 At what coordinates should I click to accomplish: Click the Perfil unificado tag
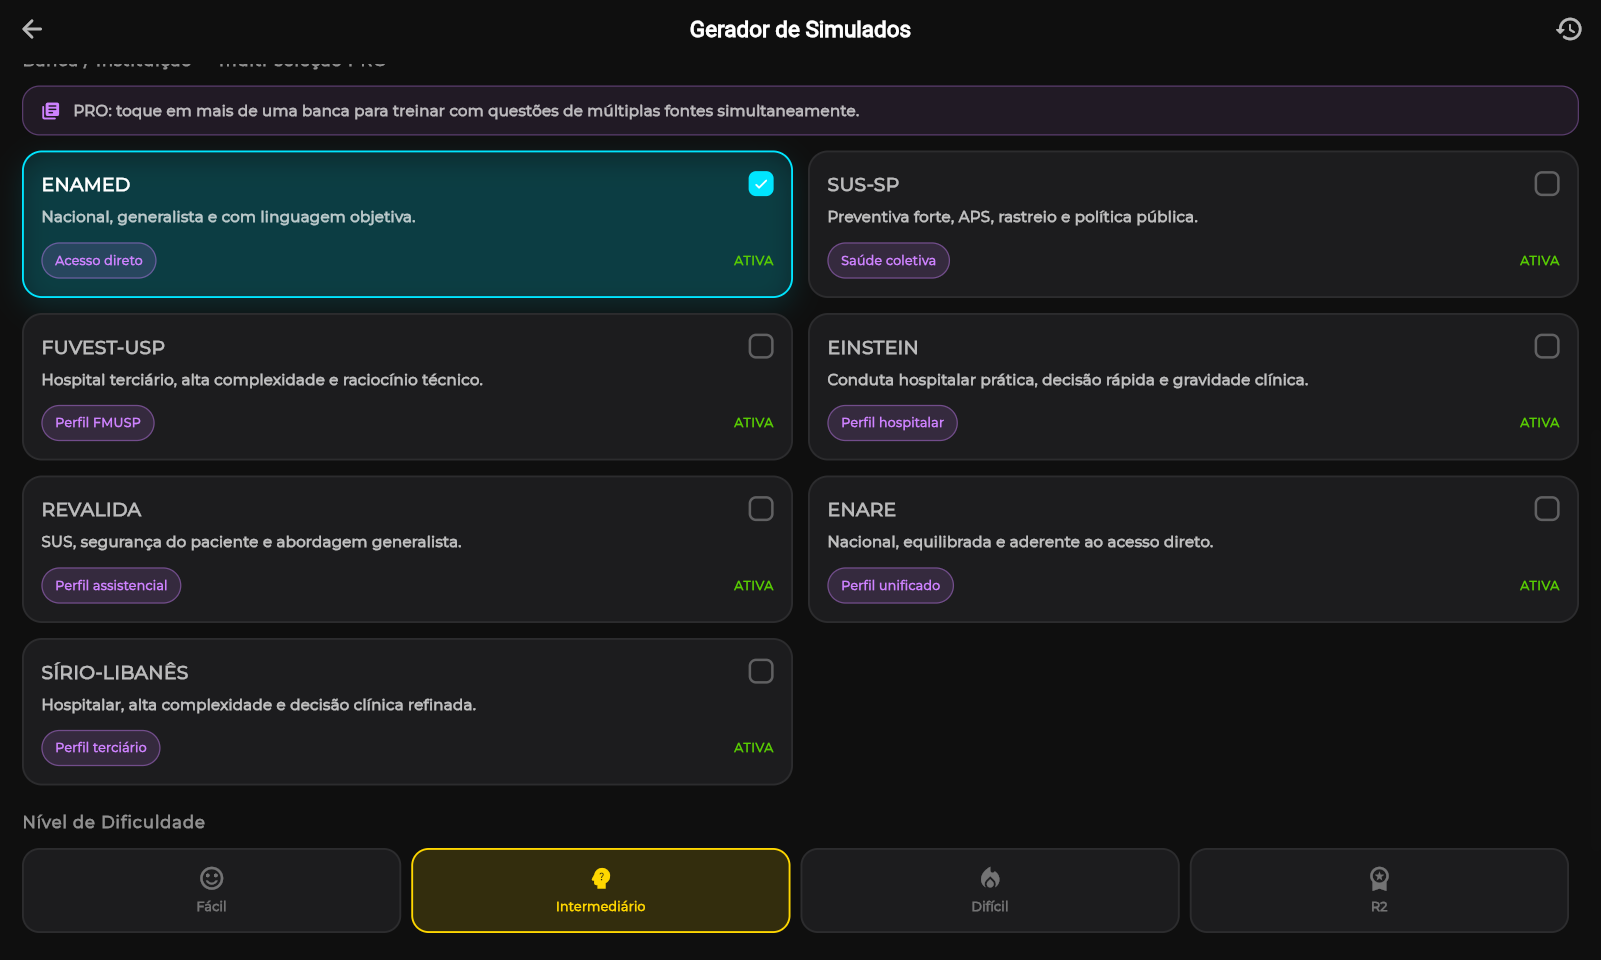(x=890, y=585)
